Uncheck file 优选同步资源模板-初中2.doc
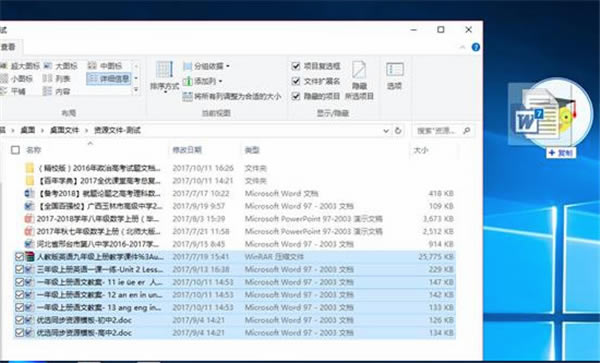 19,320
